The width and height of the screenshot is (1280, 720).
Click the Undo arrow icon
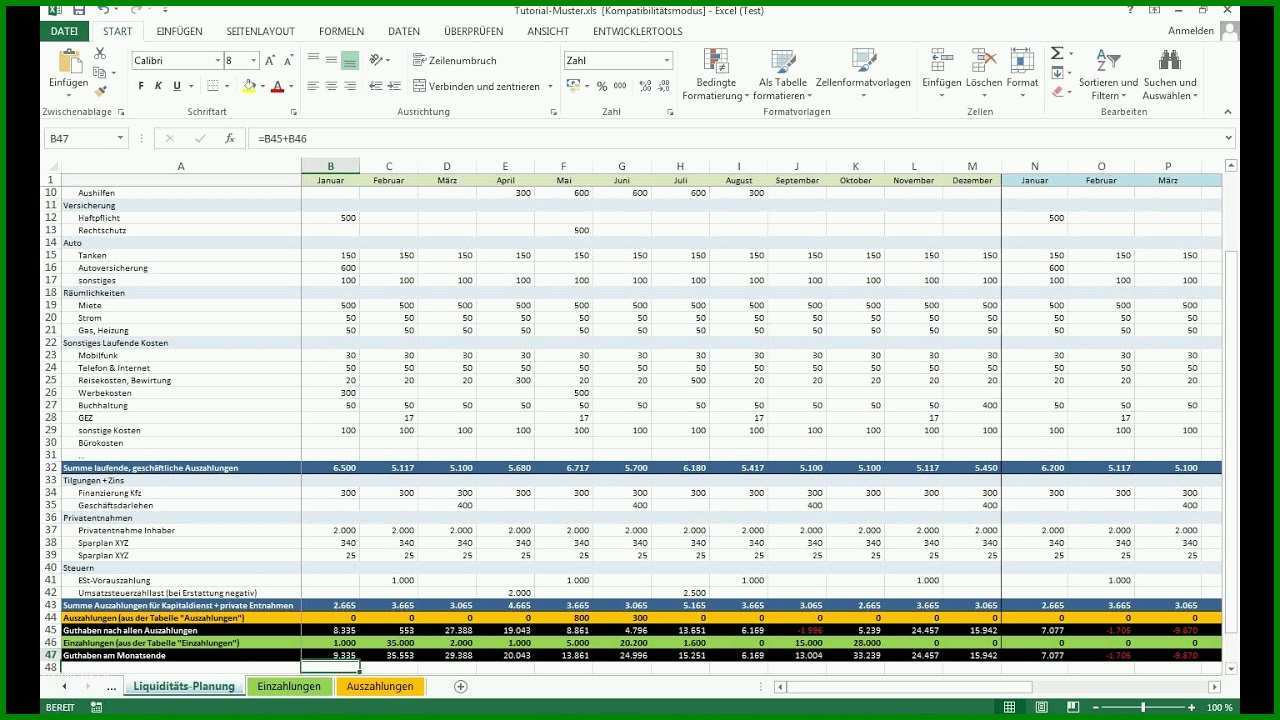(x=103, y=10)
